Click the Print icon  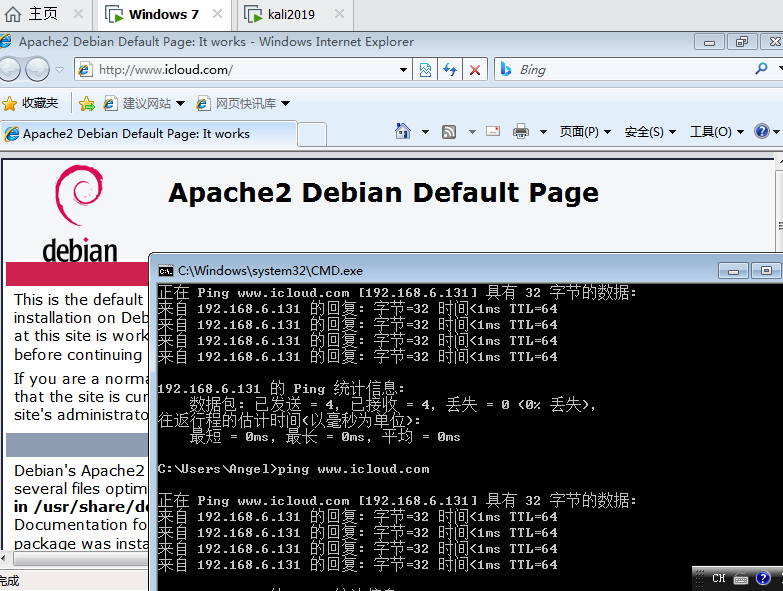[521, 131]
